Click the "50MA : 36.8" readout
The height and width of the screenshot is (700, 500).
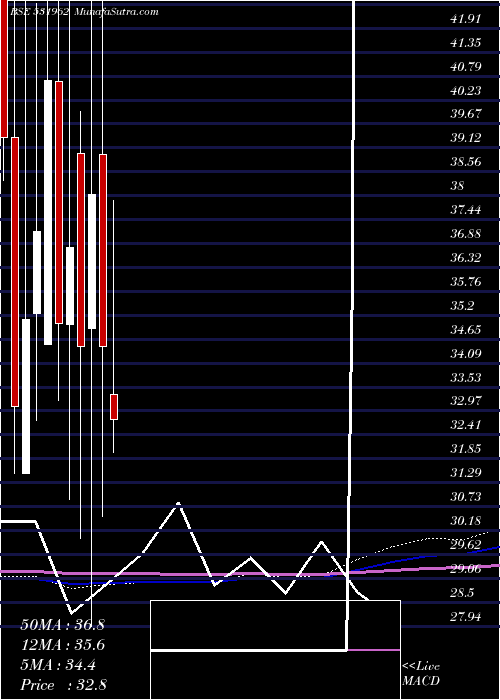point(62,625)
